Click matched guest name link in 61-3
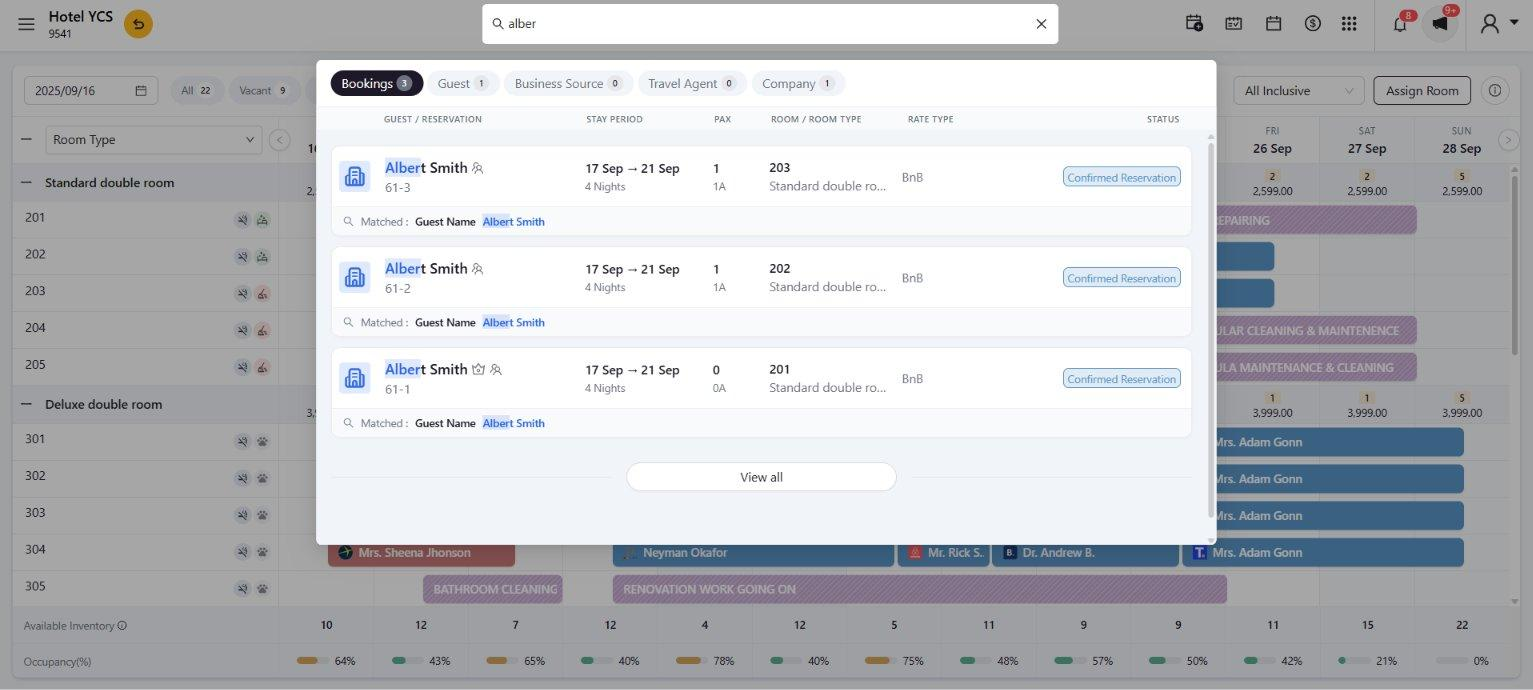 (514, 222)
